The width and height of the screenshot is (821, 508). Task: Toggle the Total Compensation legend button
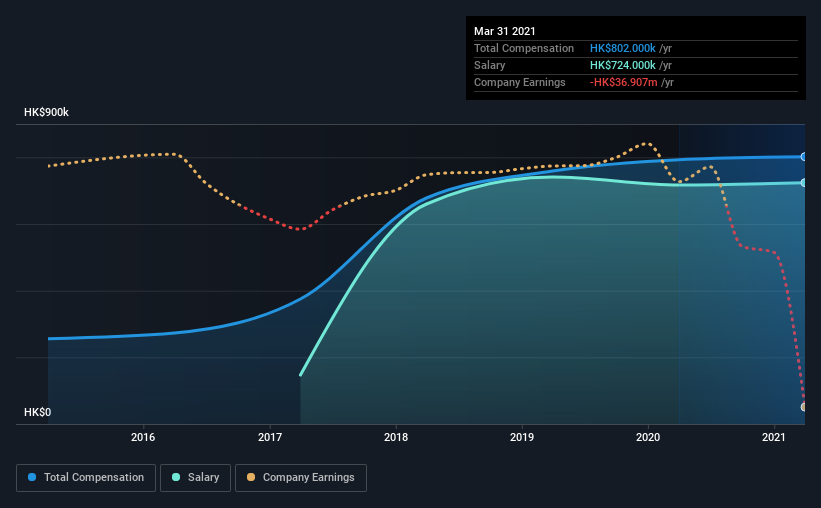tap(86, 478)
